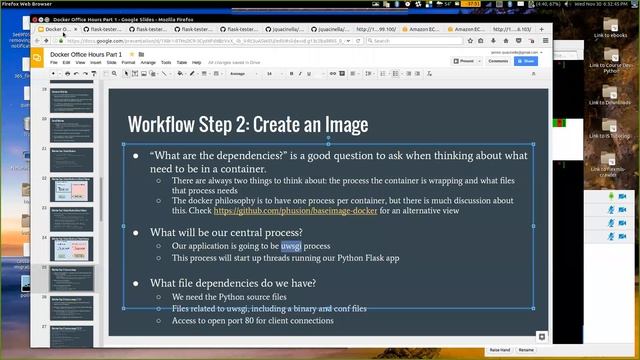
Task: Click the Firefox bookmark star icon
Action: (470, 41)
